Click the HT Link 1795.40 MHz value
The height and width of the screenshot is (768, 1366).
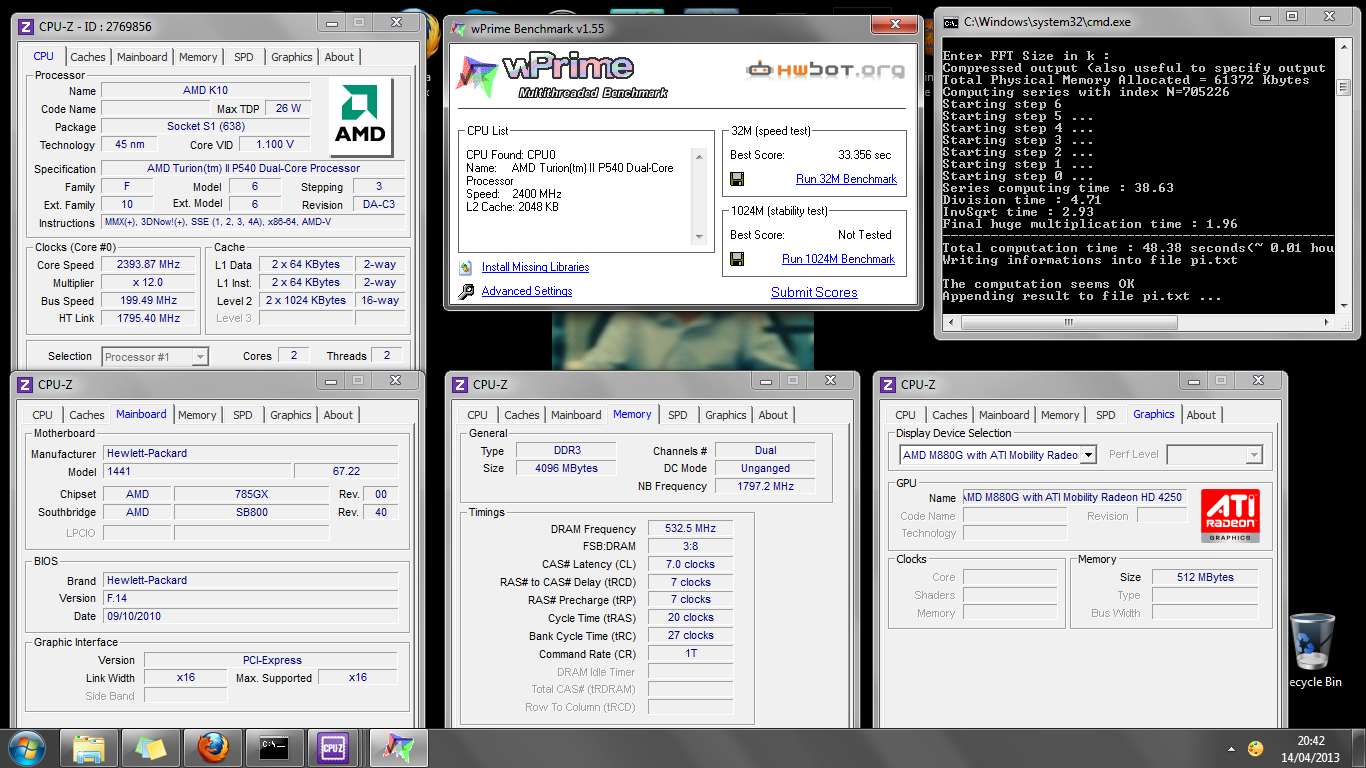[x=150, y=318]
